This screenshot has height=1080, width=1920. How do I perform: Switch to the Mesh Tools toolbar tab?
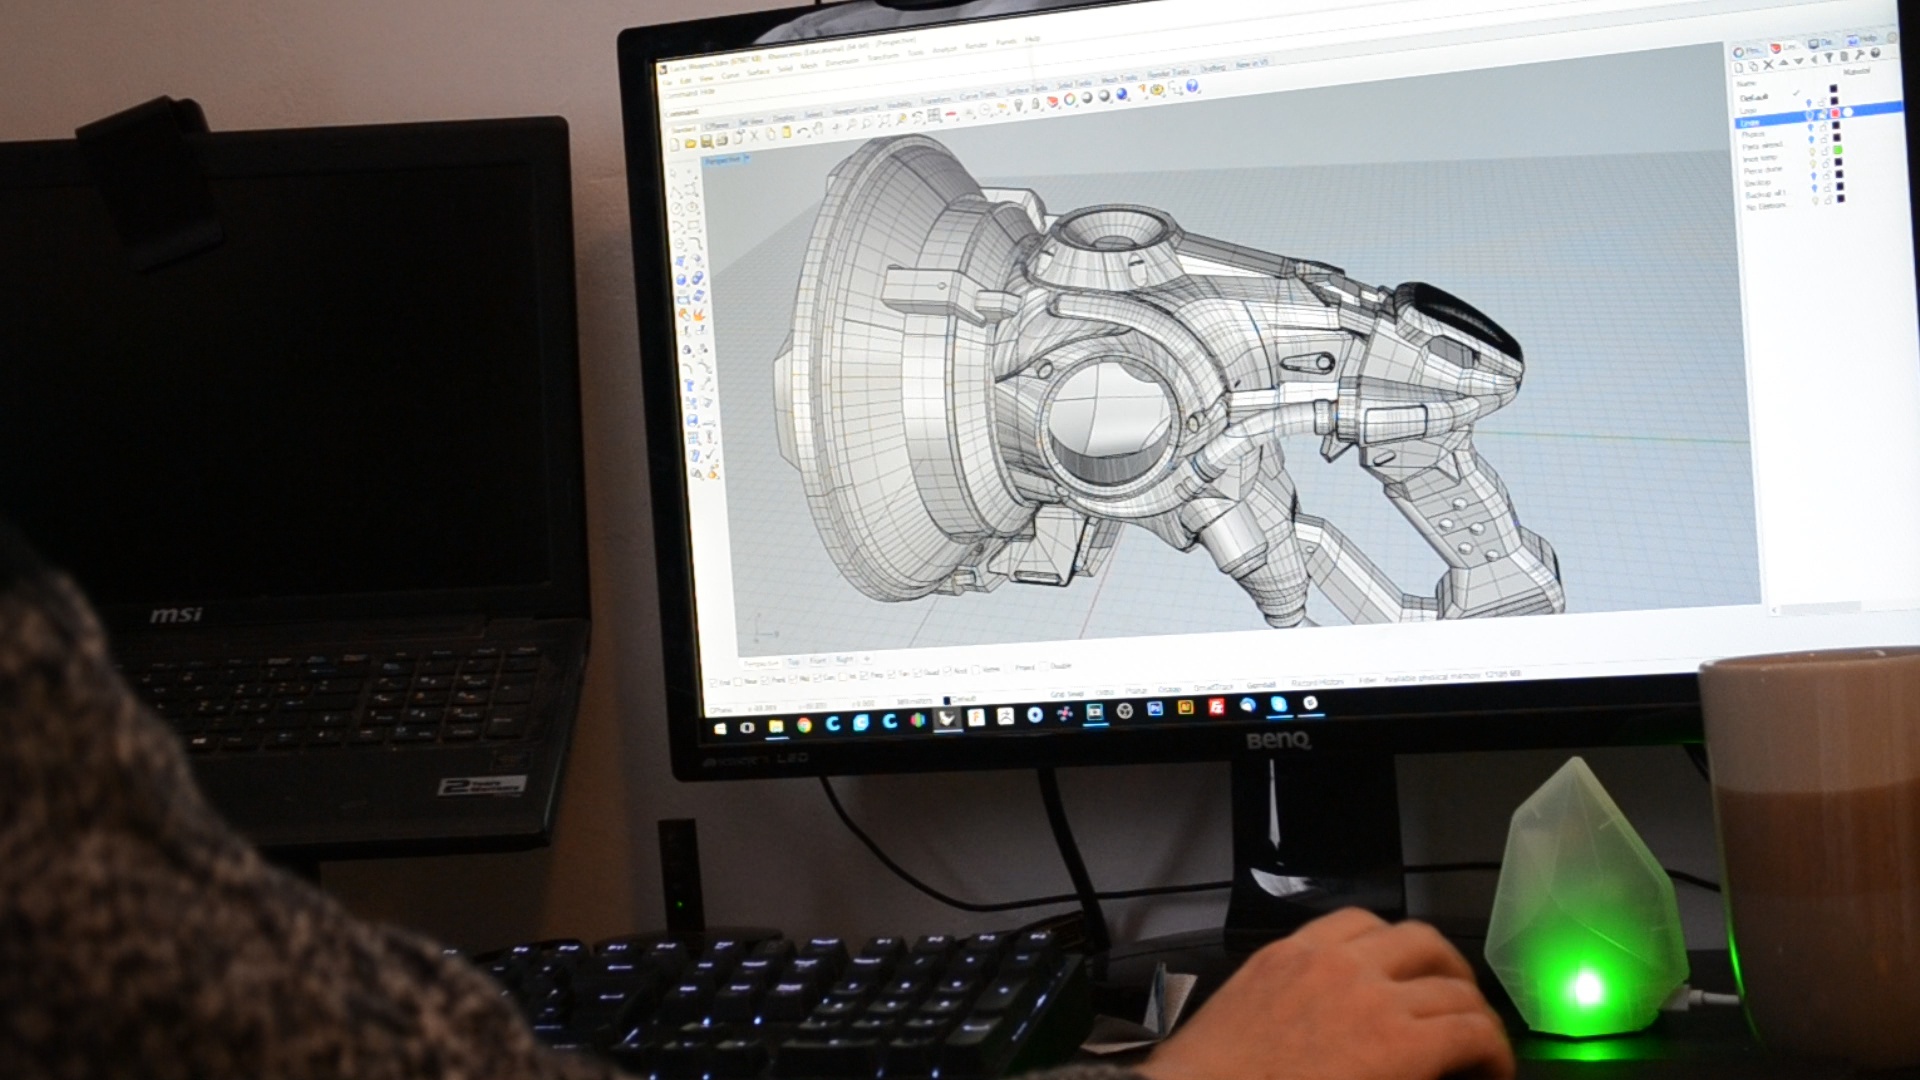(1119, 79)
